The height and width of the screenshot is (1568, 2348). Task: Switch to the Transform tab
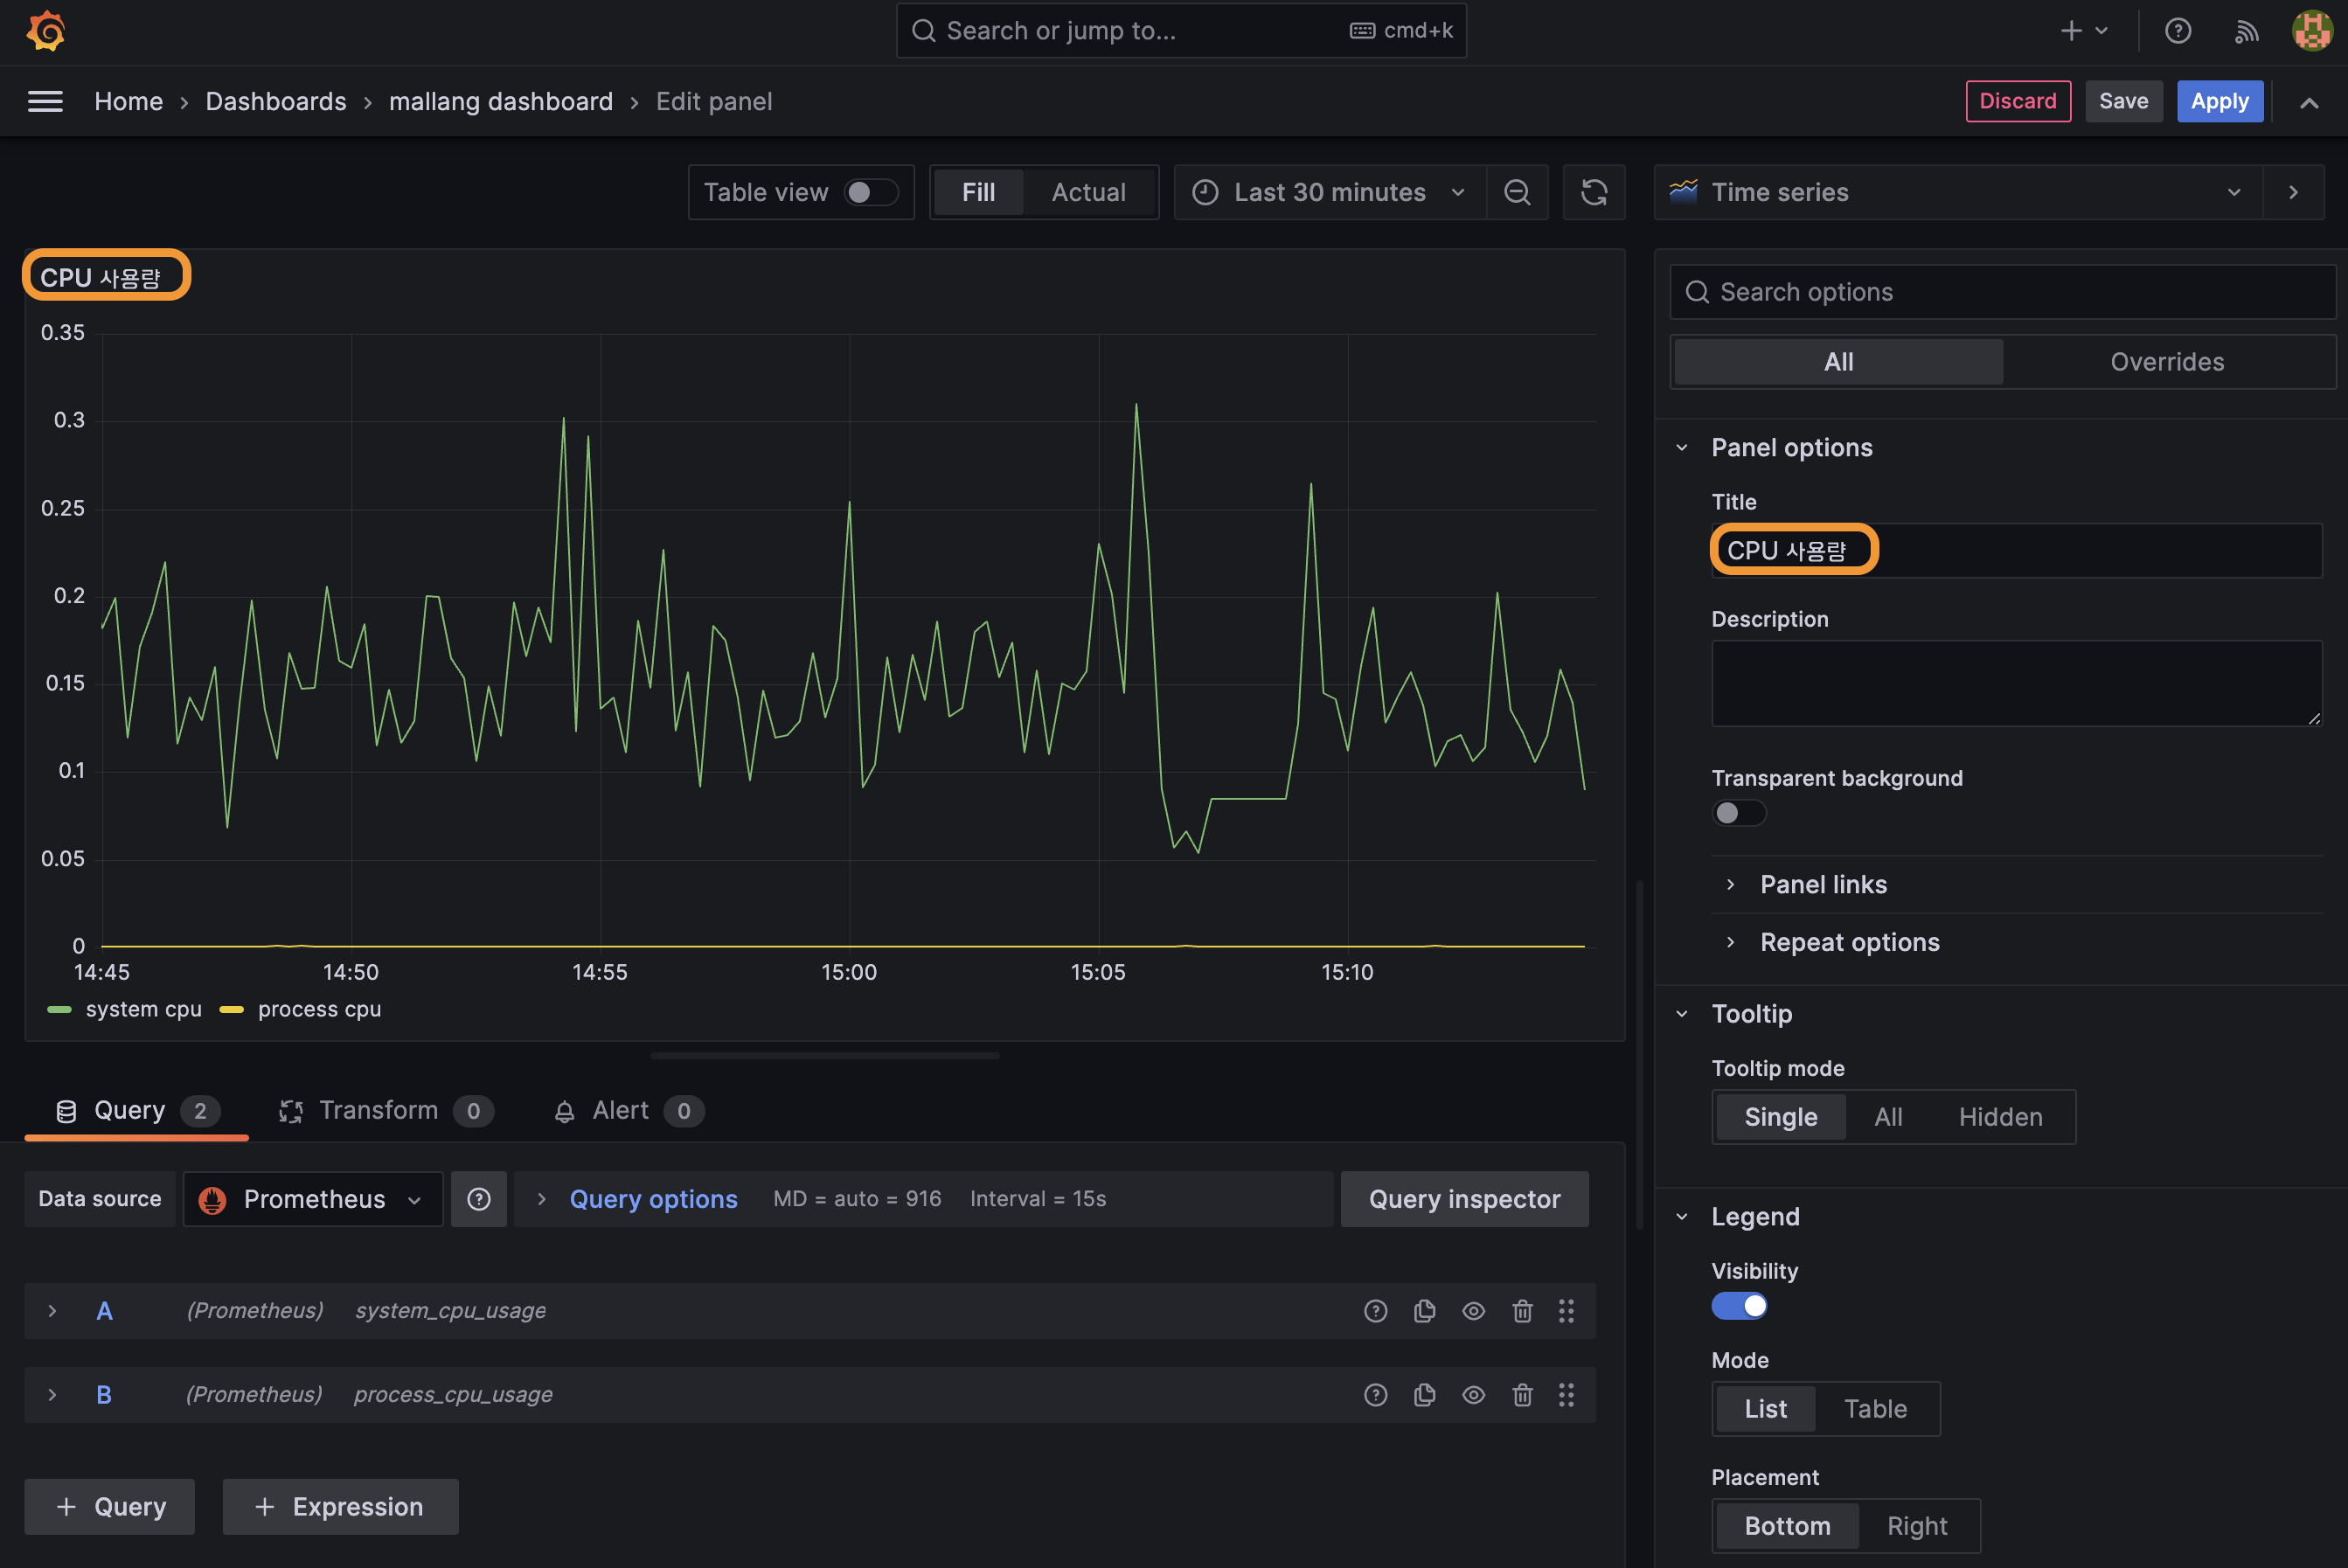(378, 1110)
